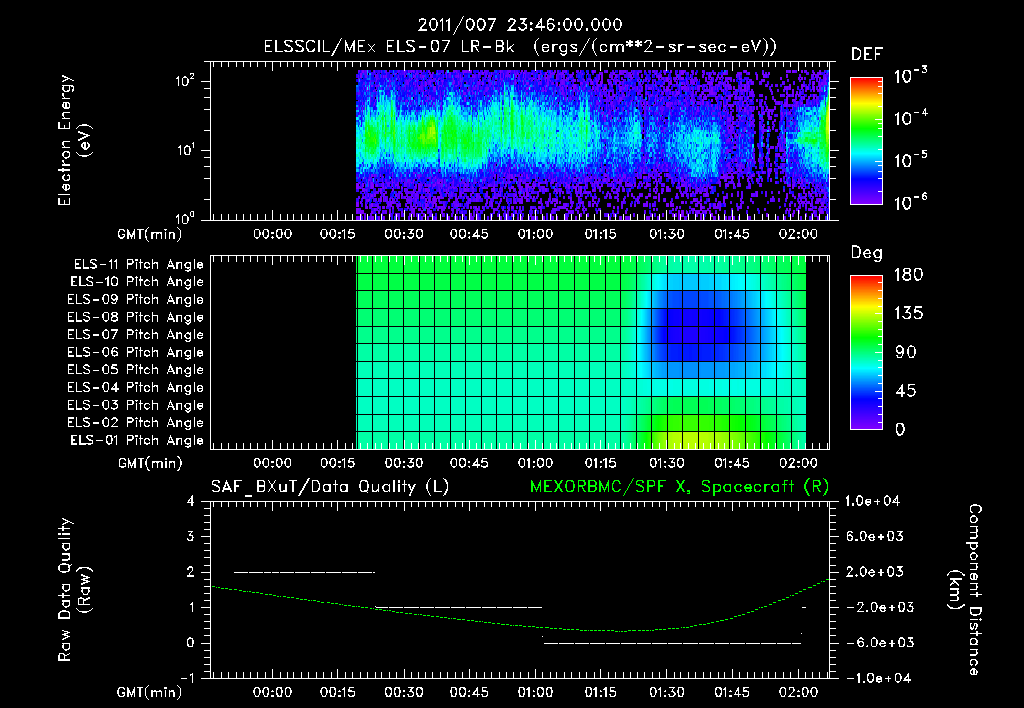This screenshot has height=708, width=1024.
Task: Click the 10⁻³ DEF scale value
Action: [910, 76]
